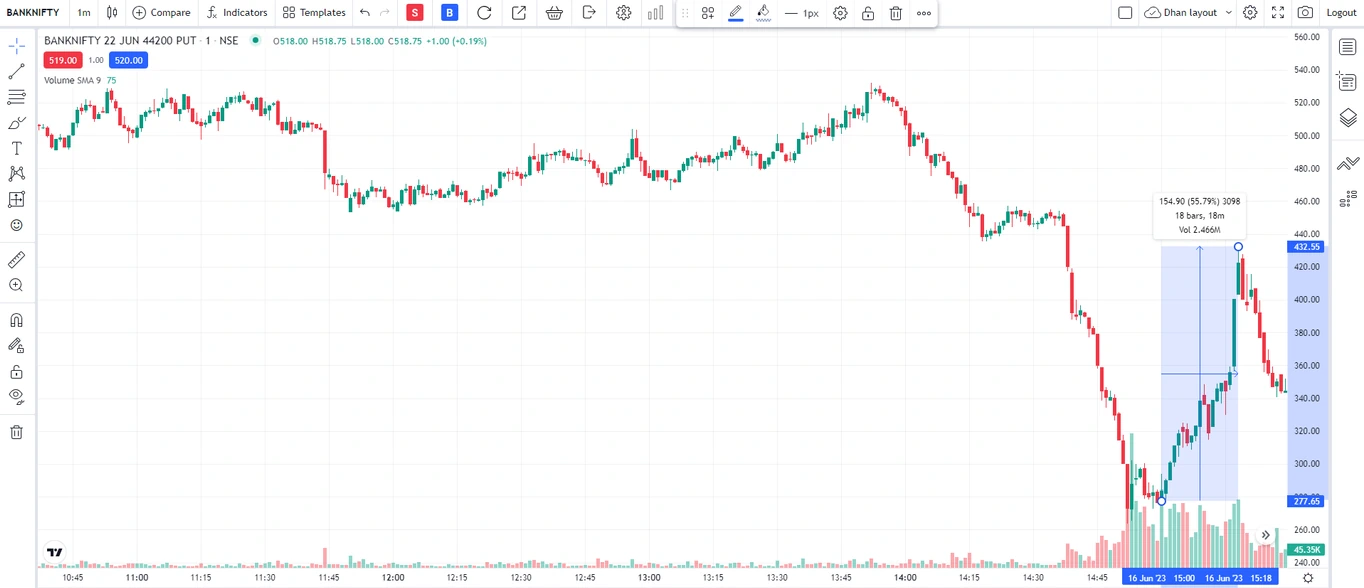Open the emoji icons tool
The image size is (1364, 588).
(16, 225)
